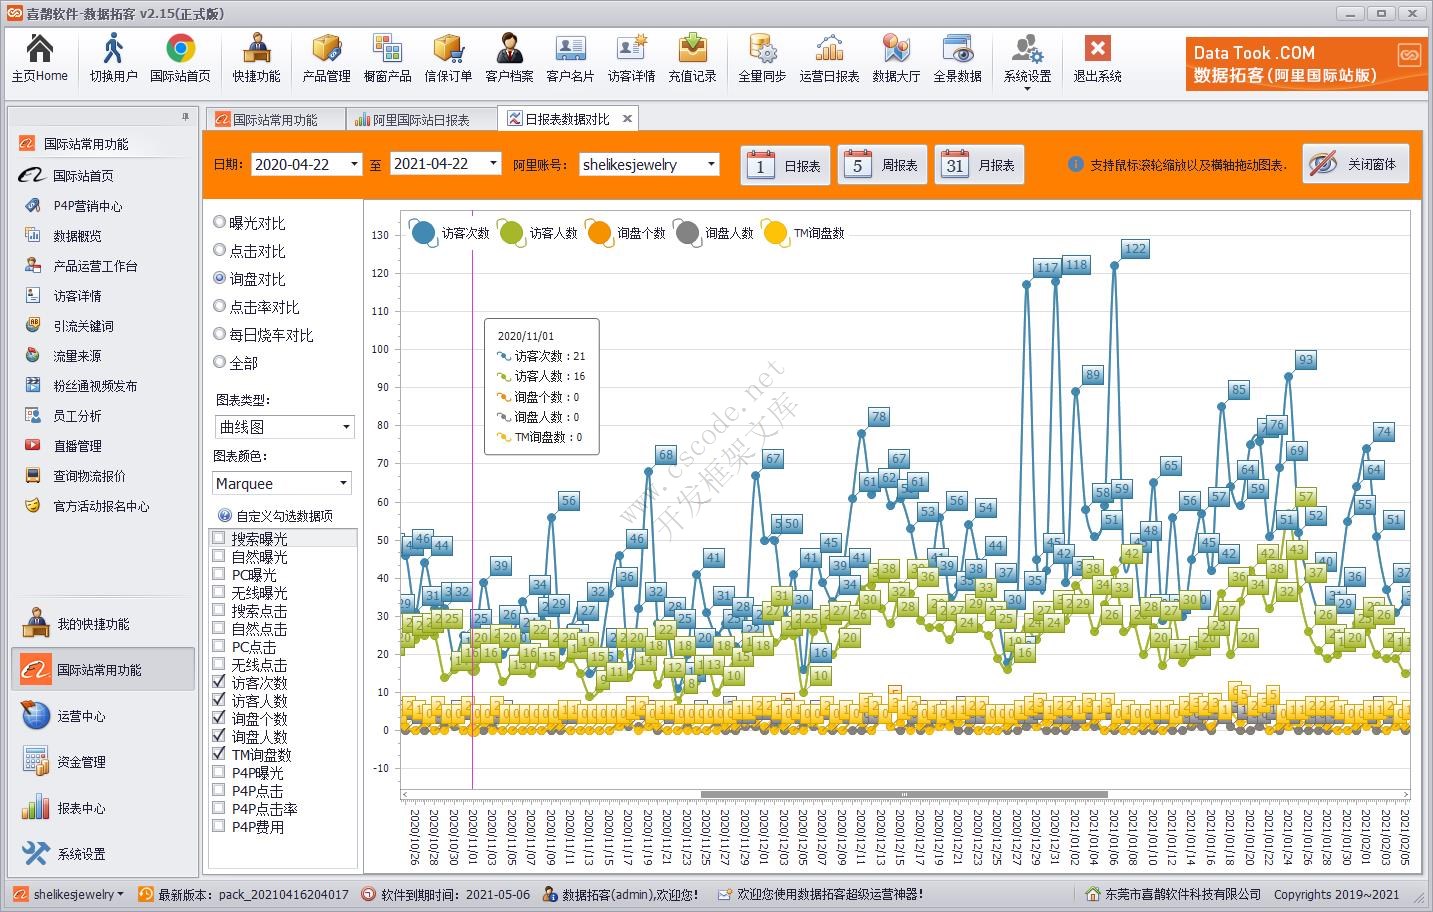Open 资金管理 nav group
1433x912 pixels.
coord(103,762)
